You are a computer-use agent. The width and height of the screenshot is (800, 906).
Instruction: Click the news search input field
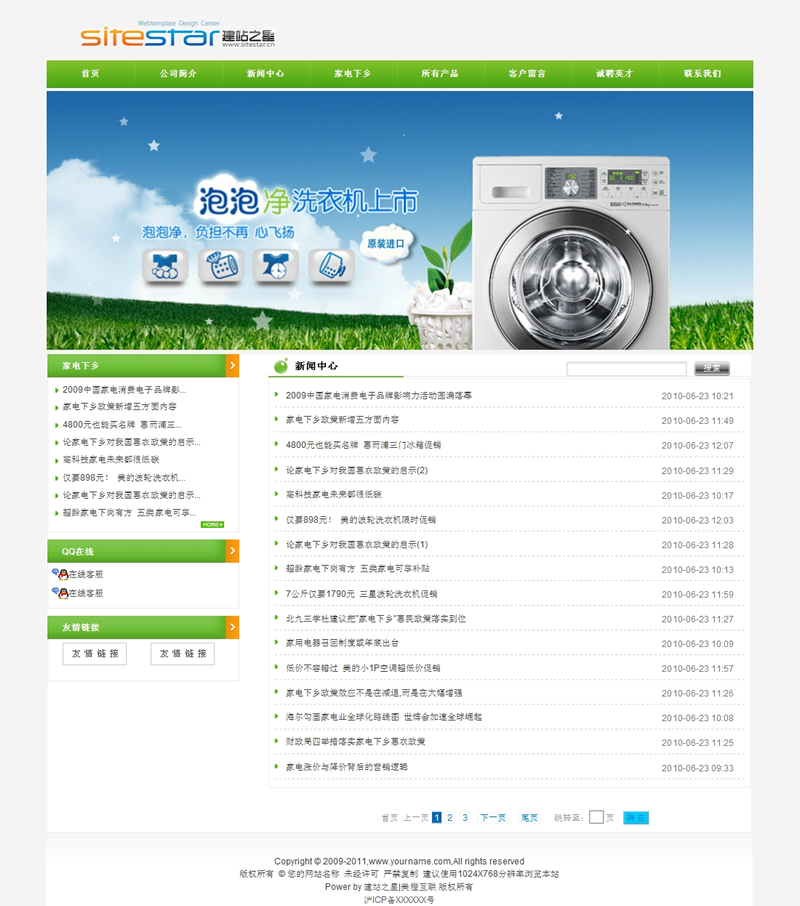pos(626,369)
